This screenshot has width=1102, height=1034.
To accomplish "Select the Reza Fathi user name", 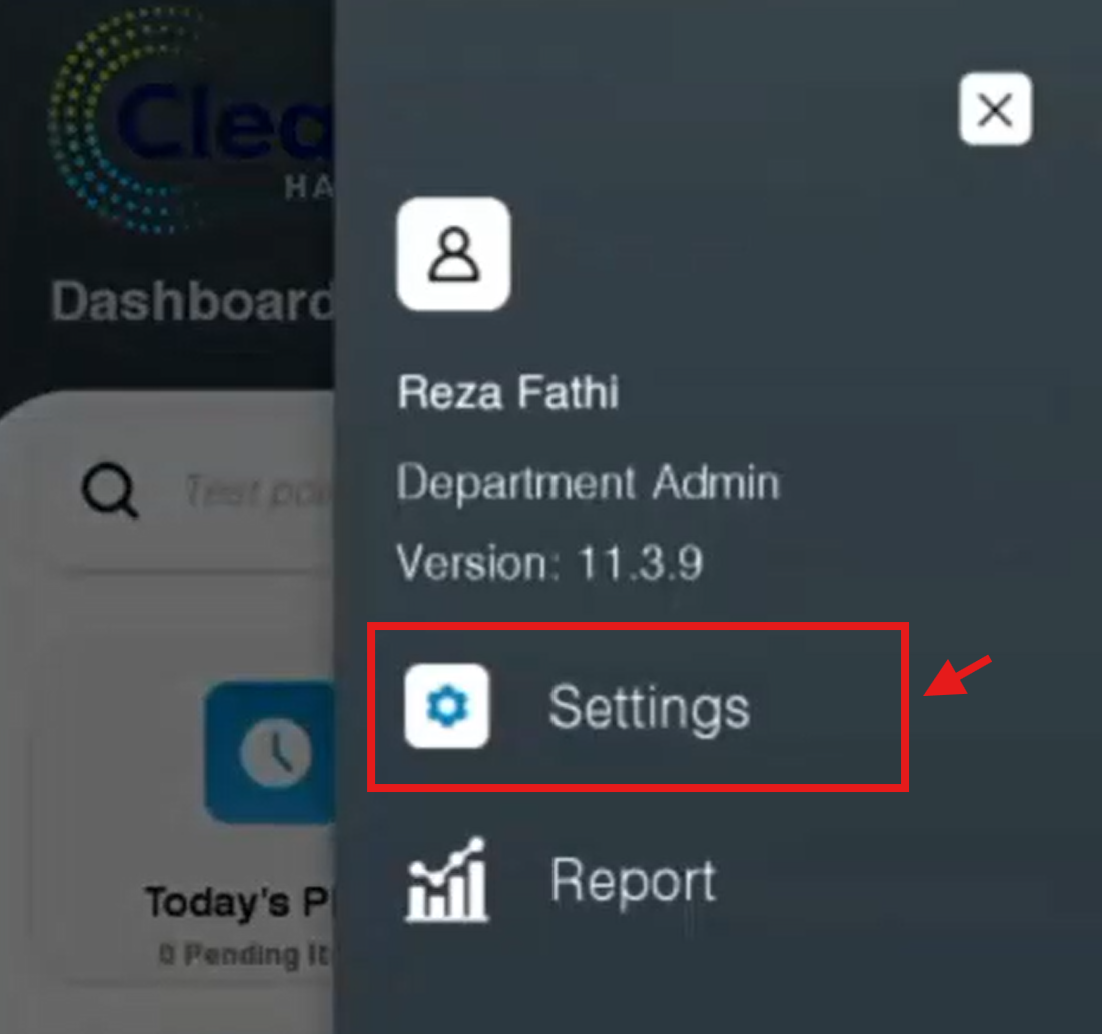I will [x=508, y=392].
